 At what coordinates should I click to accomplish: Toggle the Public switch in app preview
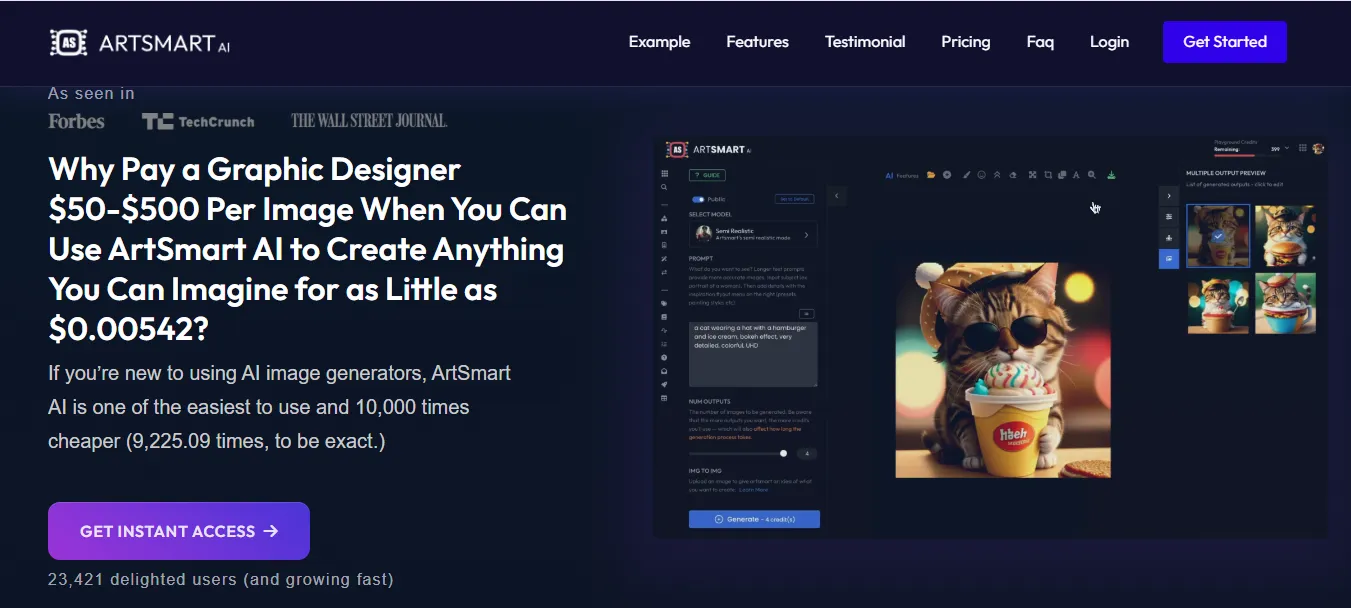click(698, 199)
